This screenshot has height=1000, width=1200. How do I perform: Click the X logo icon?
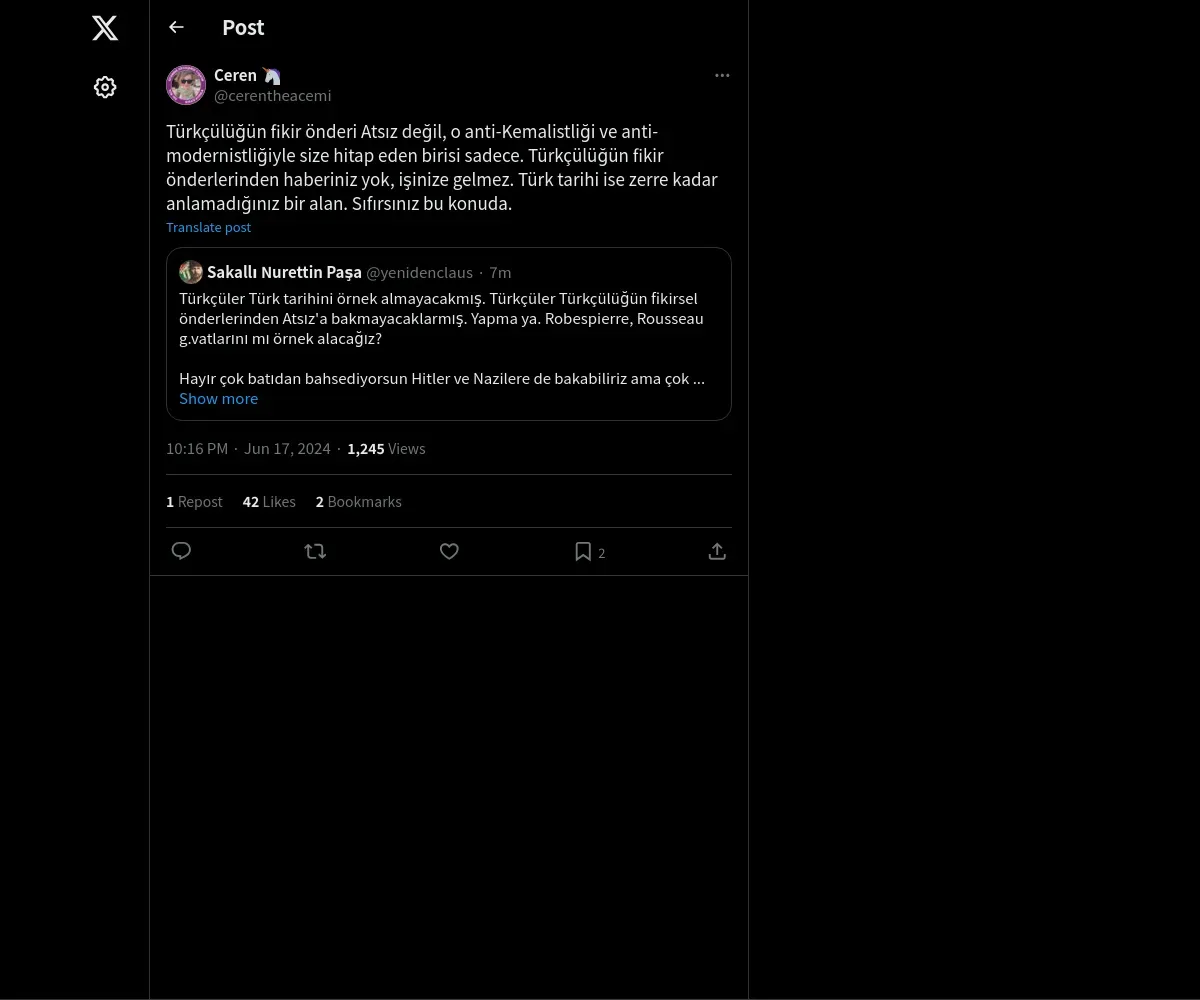pyautogui.click(x=105, y=28)
